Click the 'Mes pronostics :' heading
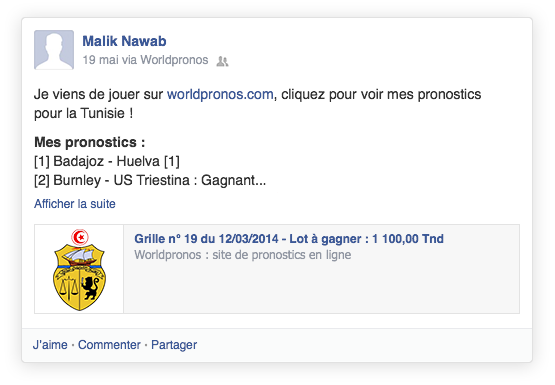The image size is (555, 385). point(90,142)
